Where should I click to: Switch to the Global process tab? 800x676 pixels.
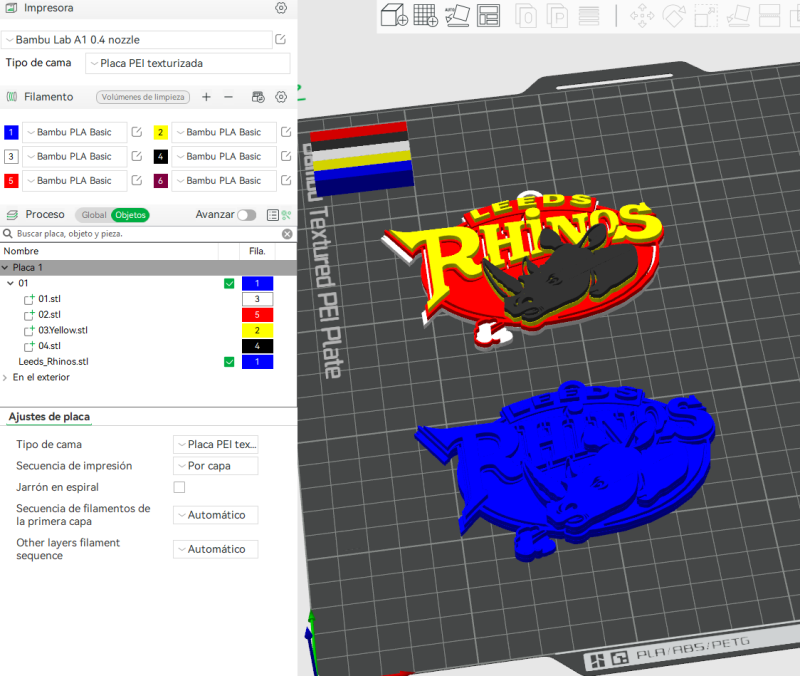(94, 215)
